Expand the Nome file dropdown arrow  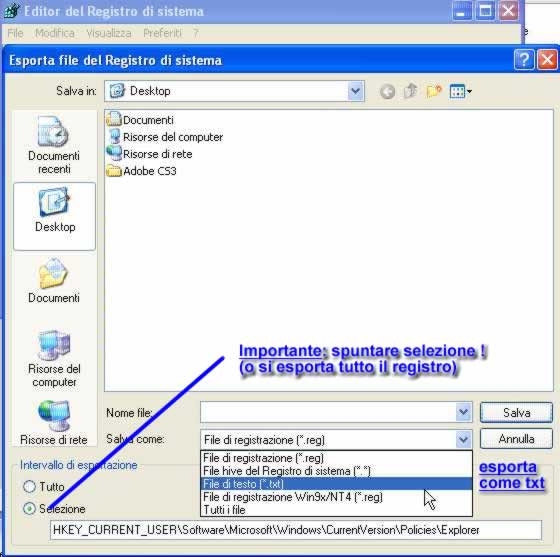click(x=463, y=412)
